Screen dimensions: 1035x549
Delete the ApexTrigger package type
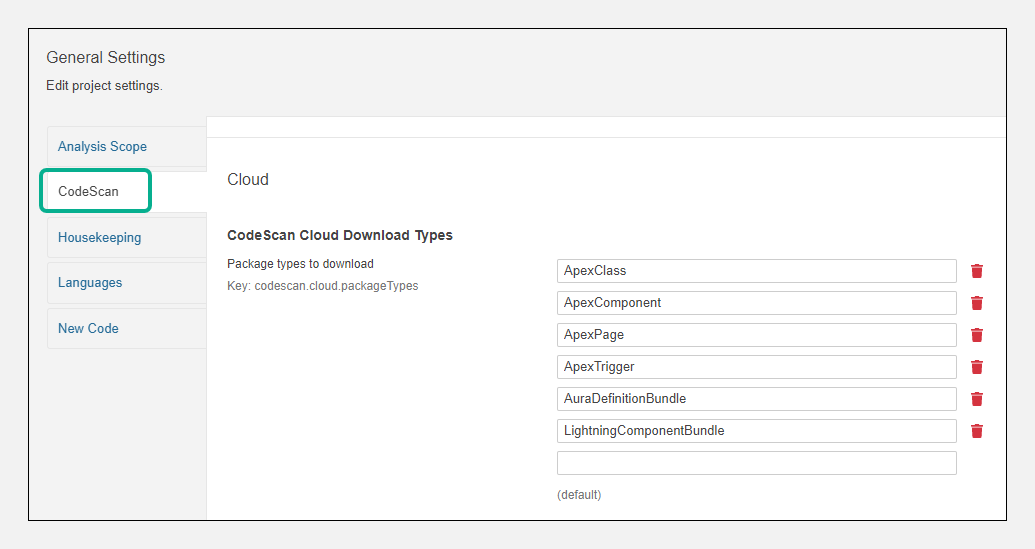tap(977, 367)
